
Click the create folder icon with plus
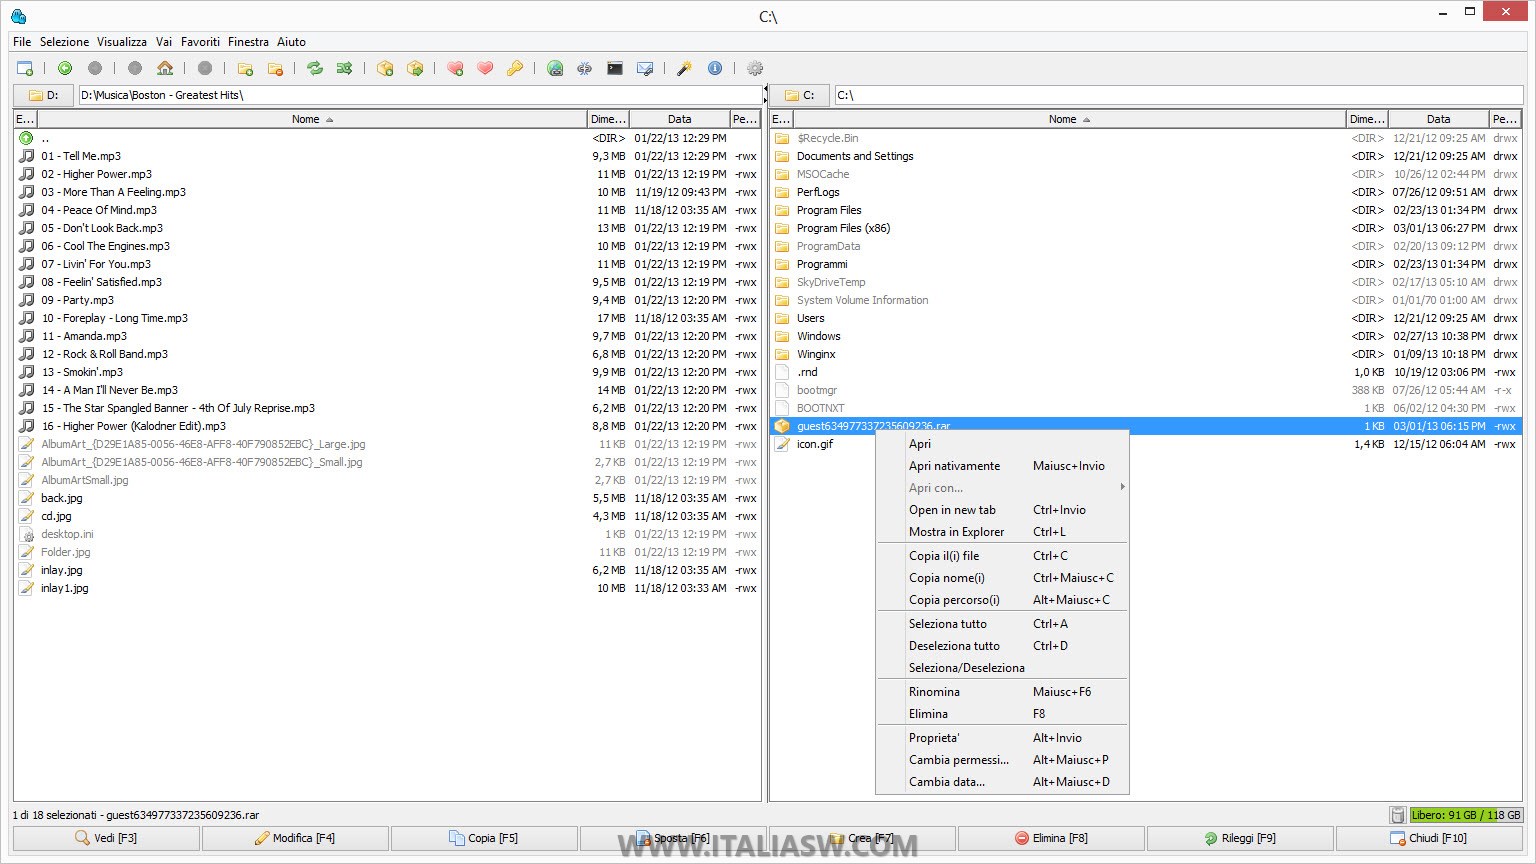click(x=245, y=68)
